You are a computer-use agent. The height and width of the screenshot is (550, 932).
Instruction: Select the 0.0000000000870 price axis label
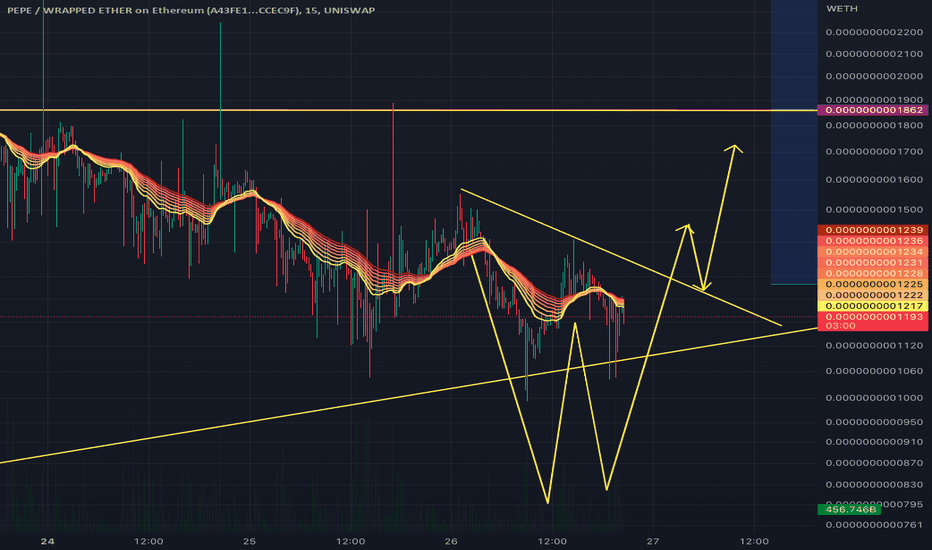pyautogui.click(x=874, y=463)
